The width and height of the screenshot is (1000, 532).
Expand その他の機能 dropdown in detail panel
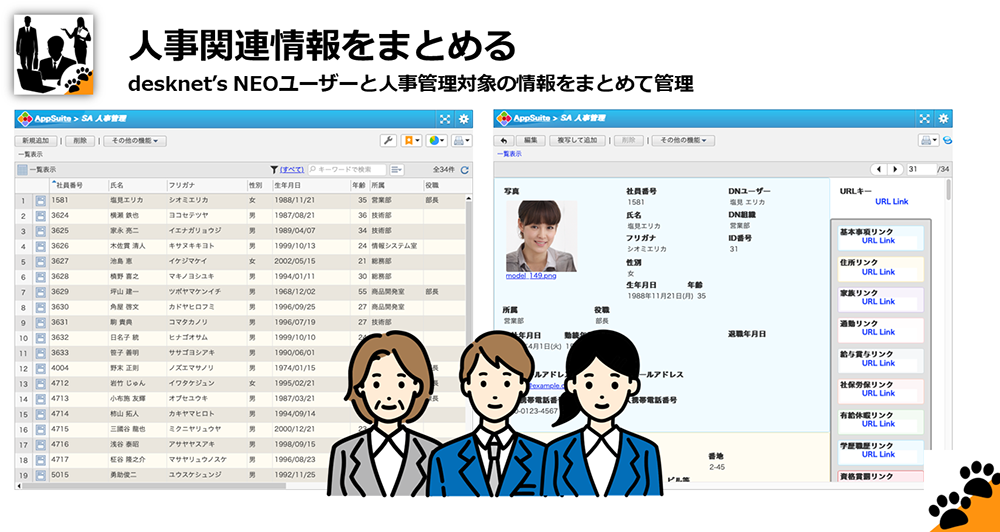[683, 141]
